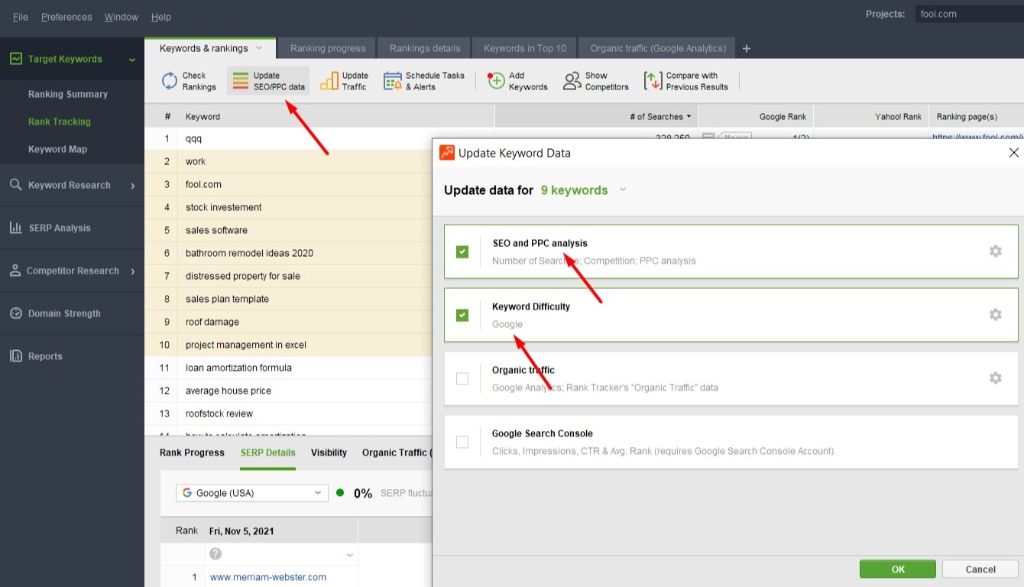This screenshot has height=587, width=1024.
Task: Switch to Ranking progress tab
Action: pyautogui.click(x=328, y=48)
